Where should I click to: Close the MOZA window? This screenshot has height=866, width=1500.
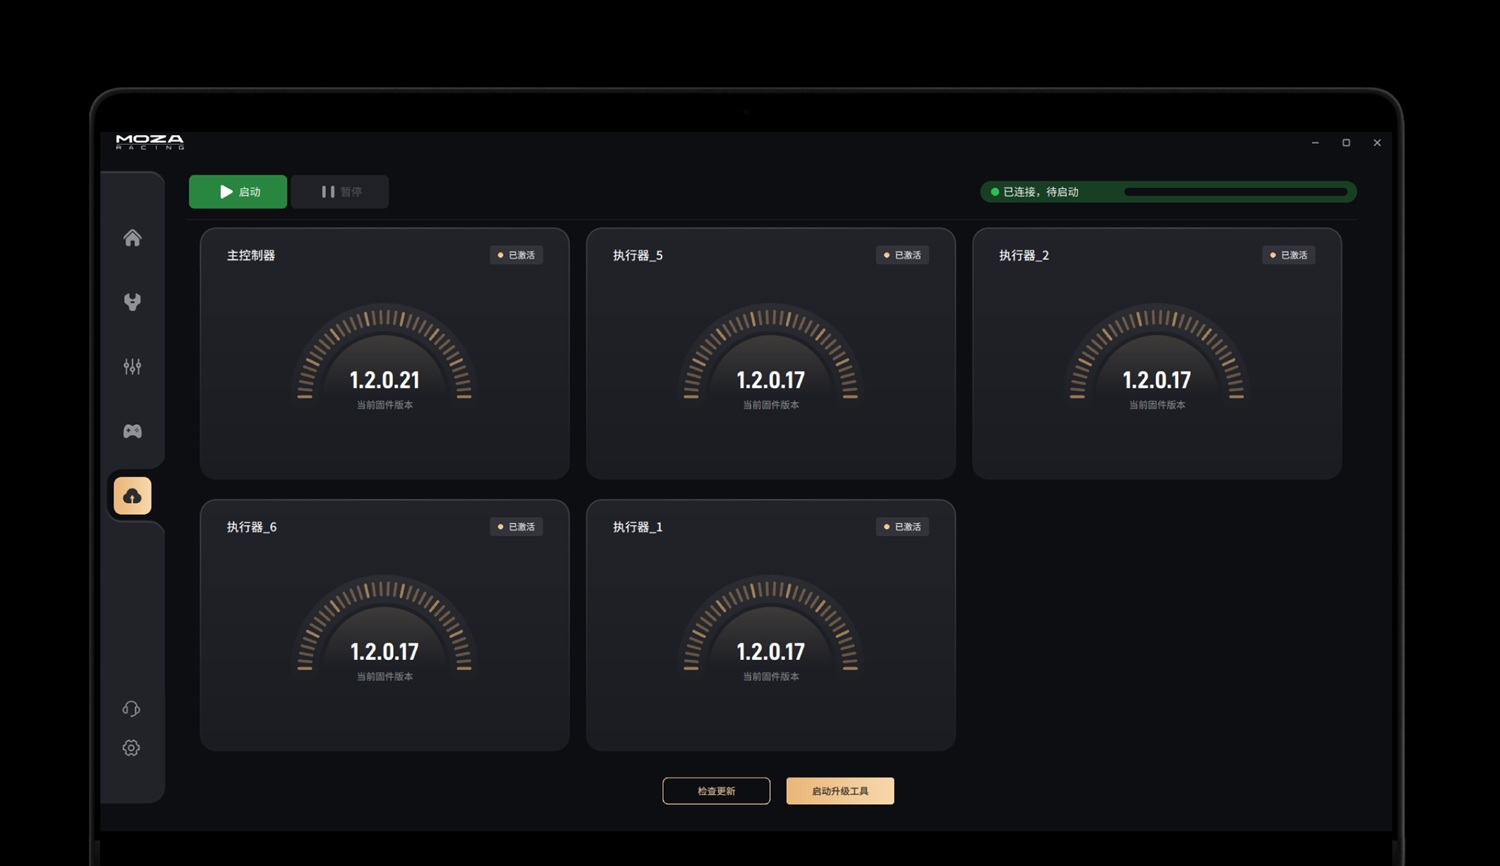click(1377, 143)
